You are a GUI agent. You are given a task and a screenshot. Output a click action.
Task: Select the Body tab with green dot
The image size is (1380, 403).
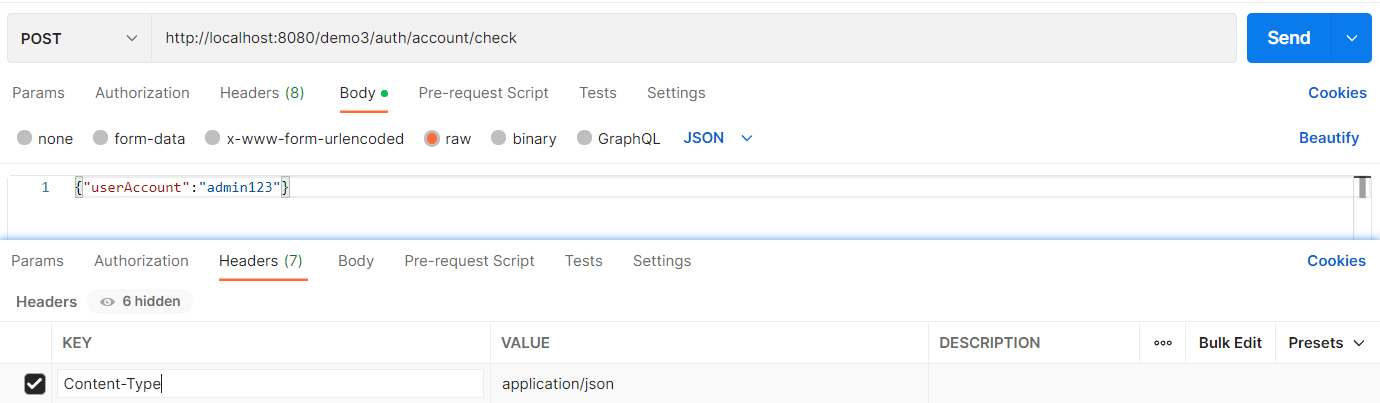363,93
